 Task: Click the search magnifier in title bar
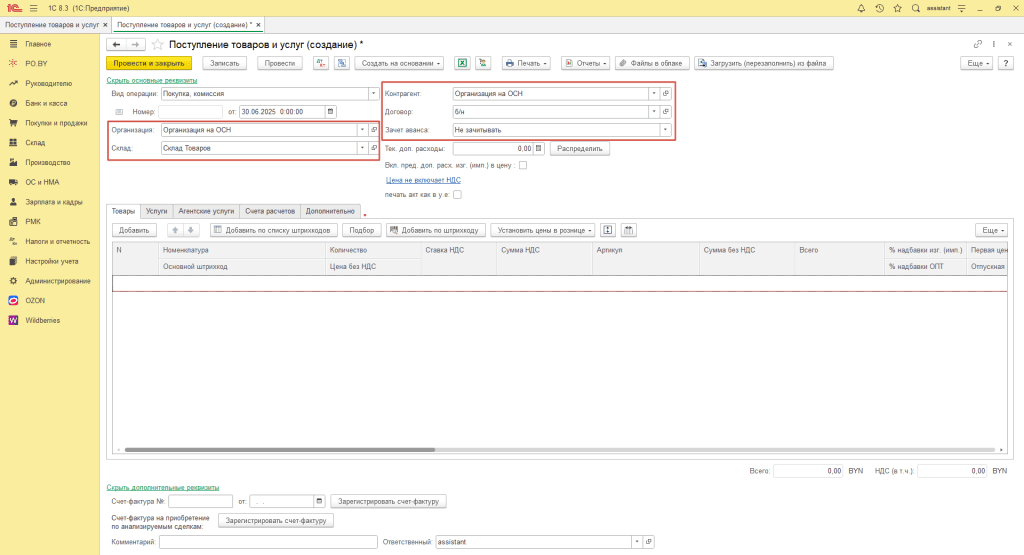916,8
